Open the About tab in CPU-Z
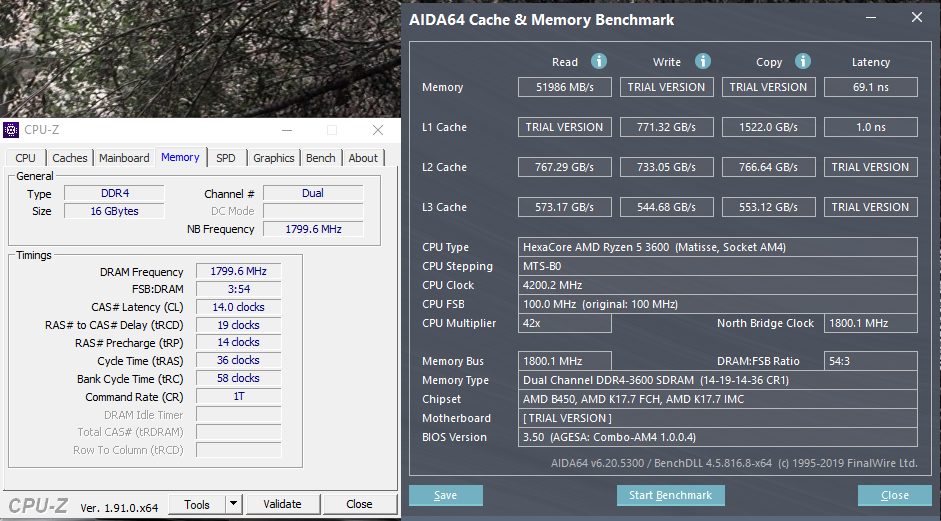Image resolution: width=941 pixels, height=521 pixels. pyautogui.click(x=363, y=158)
